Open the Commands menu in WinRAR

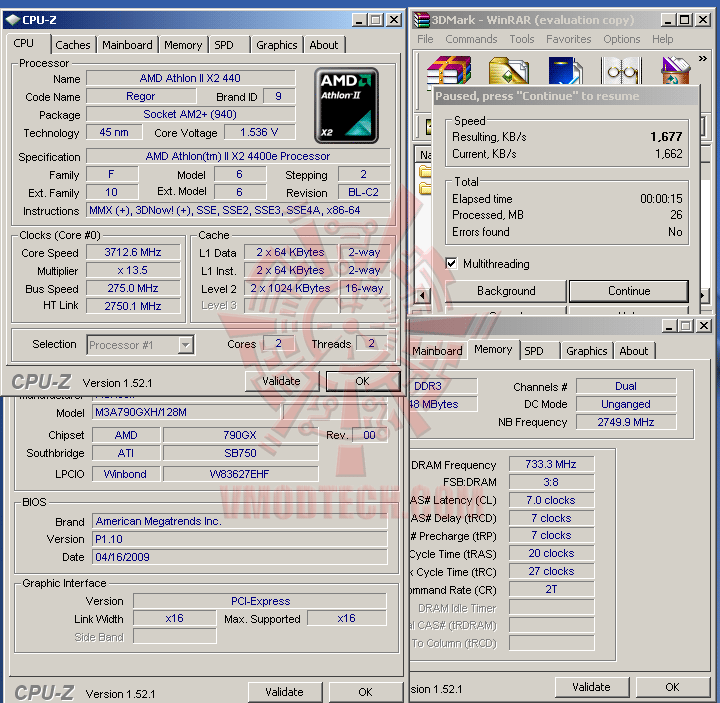471,39
